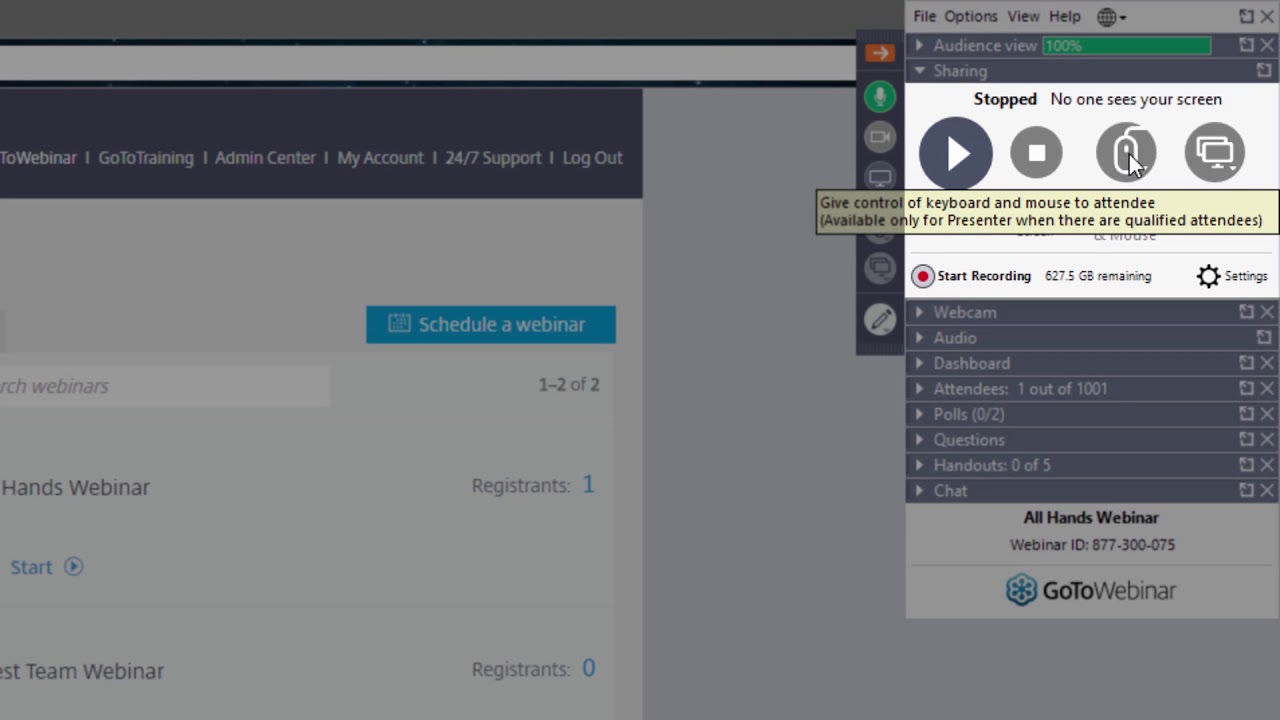Undock the Audience view pane
Screen dimensions: 1280x720
[1246, 45]
